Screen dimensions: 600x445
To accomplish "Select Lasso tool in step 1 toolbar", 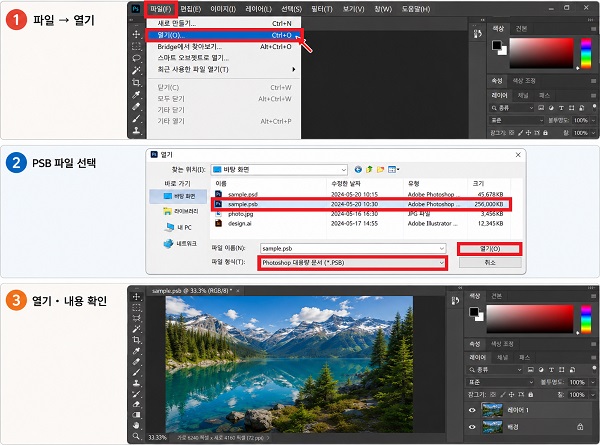I will click(x=136, y=58).
